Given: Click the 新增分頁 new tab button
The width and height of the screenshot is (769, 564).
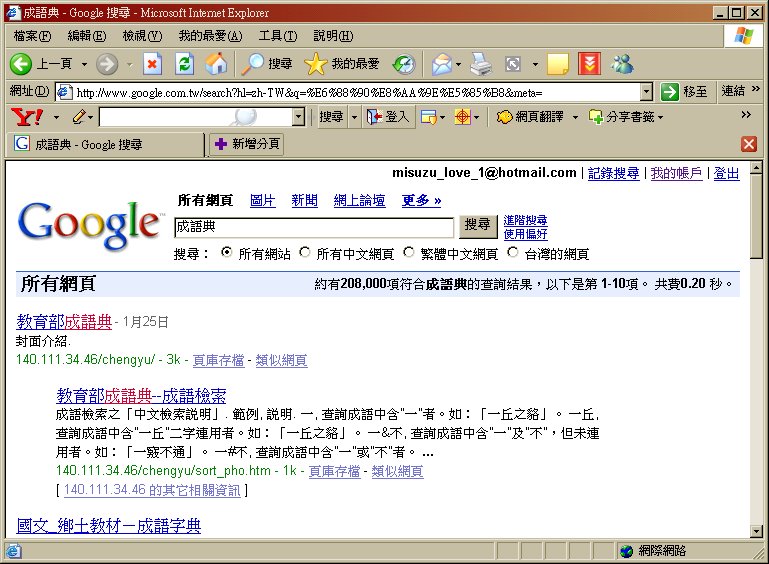Looking at the screenshot, I should (247, 144).
